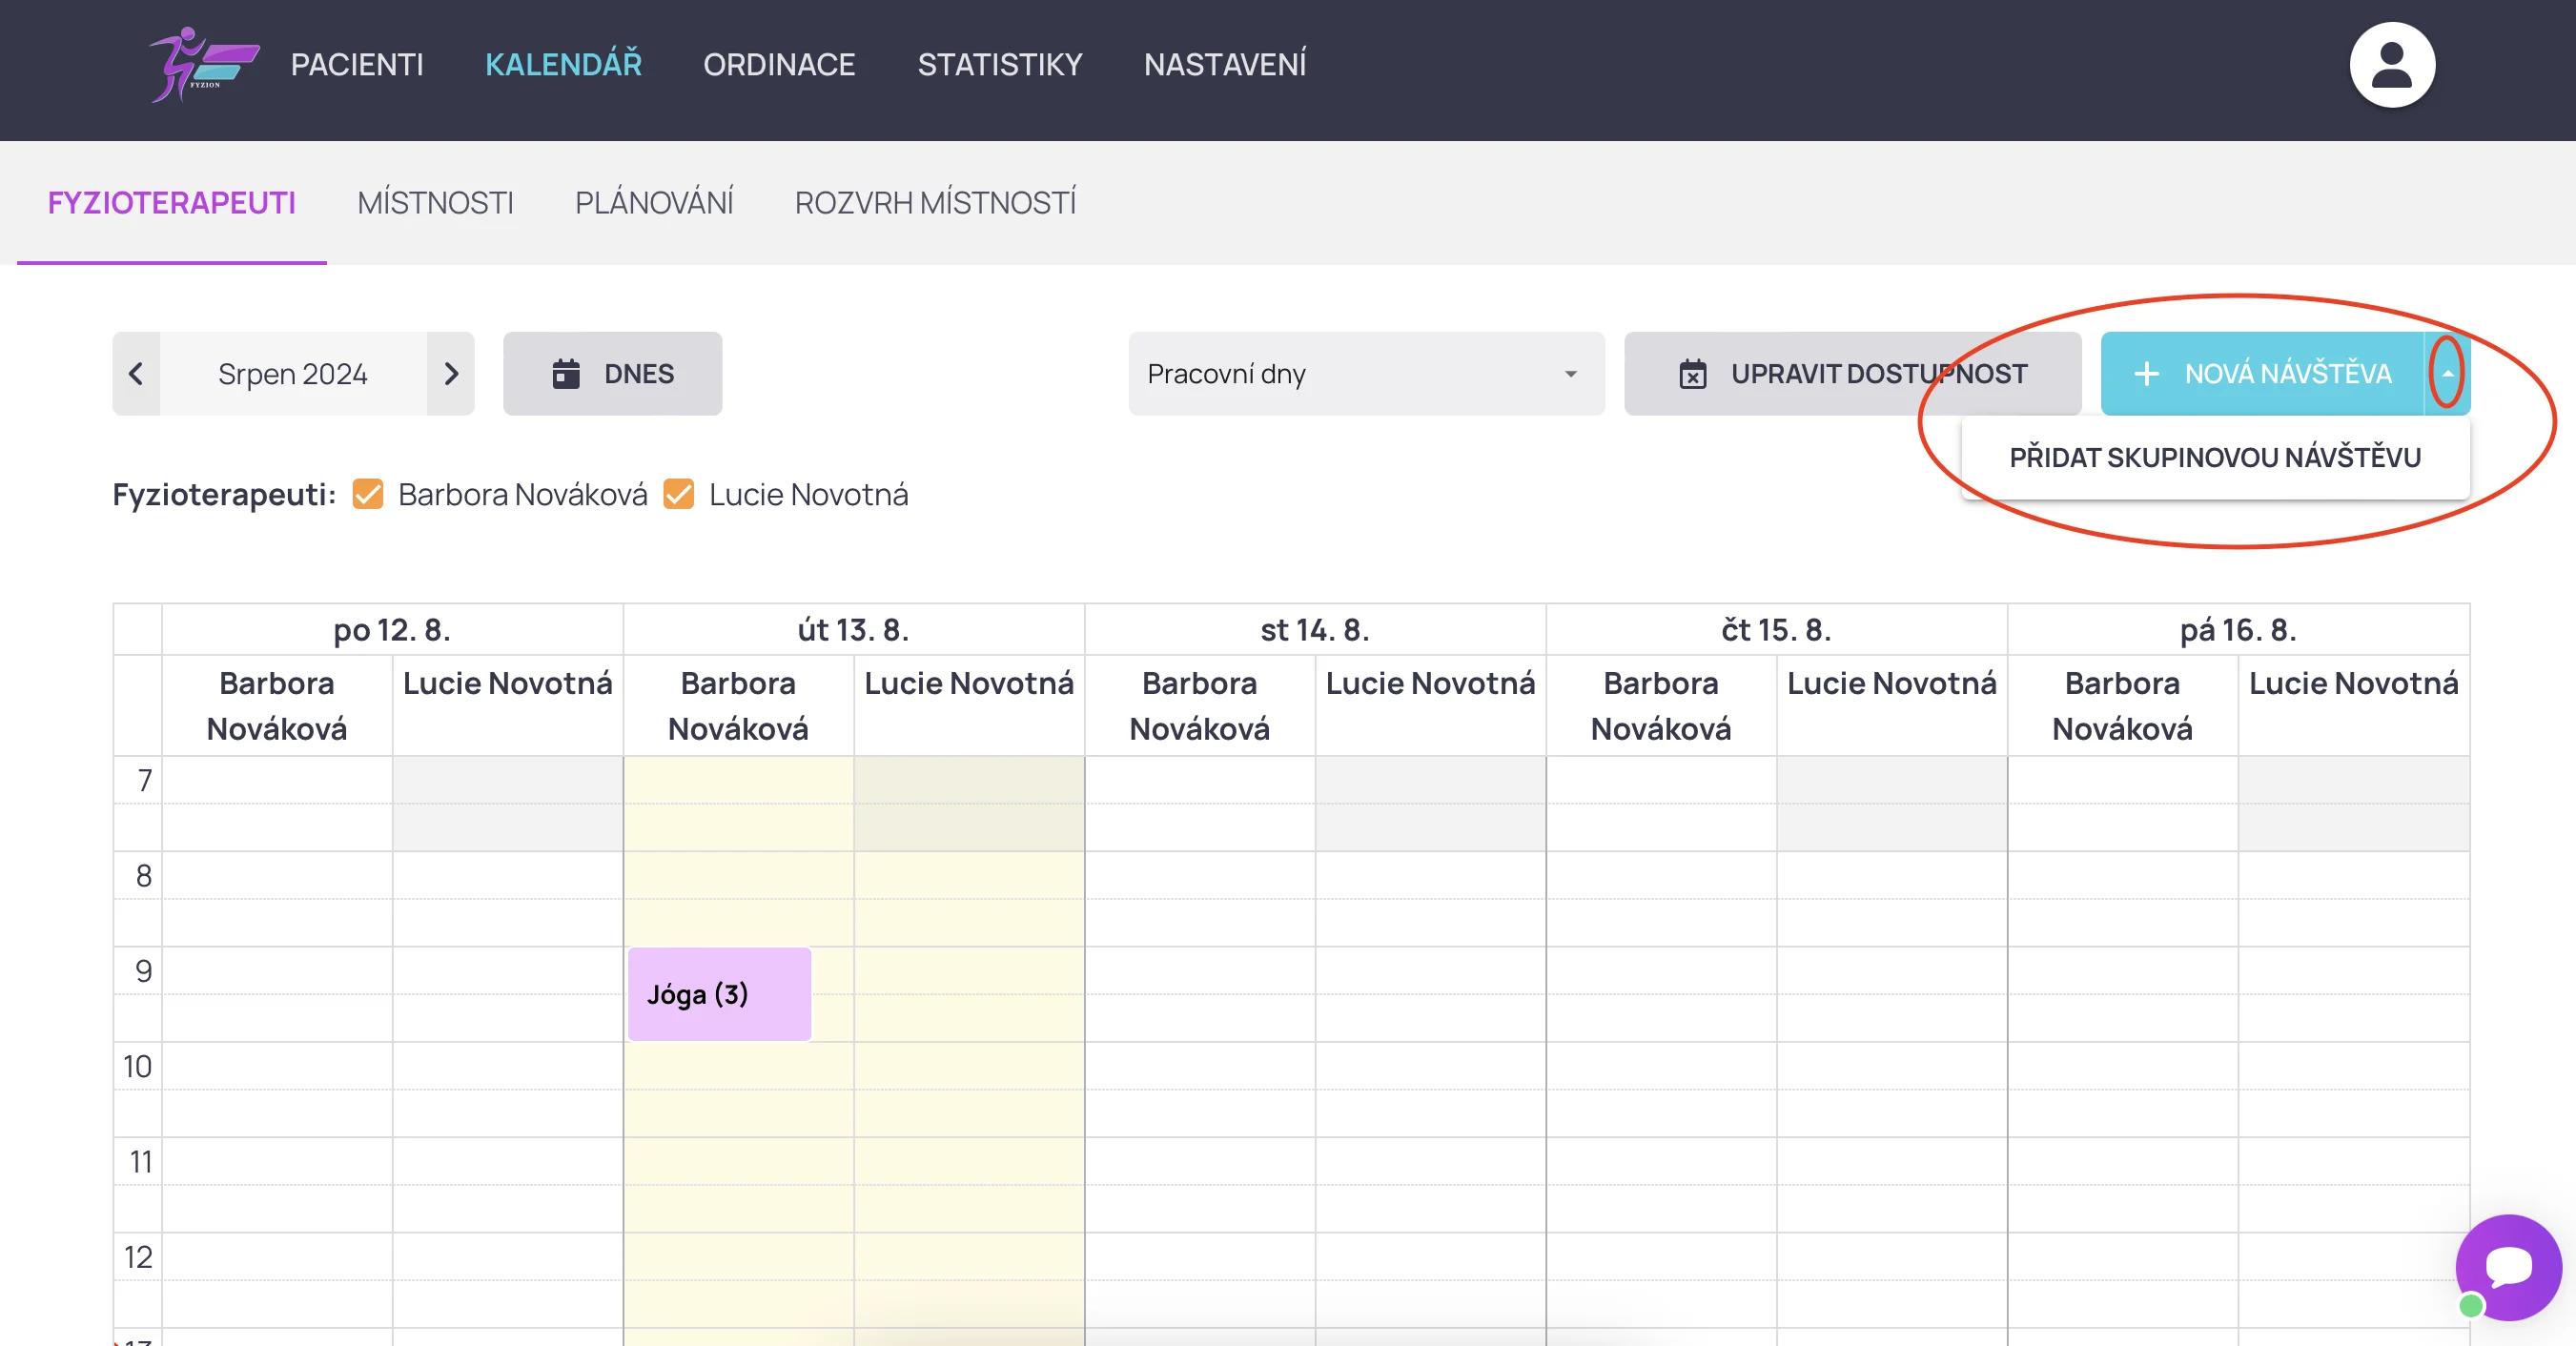Click the Fyzion logo icon
Screen dimensions: 2576x1346
tap(203, 65)
